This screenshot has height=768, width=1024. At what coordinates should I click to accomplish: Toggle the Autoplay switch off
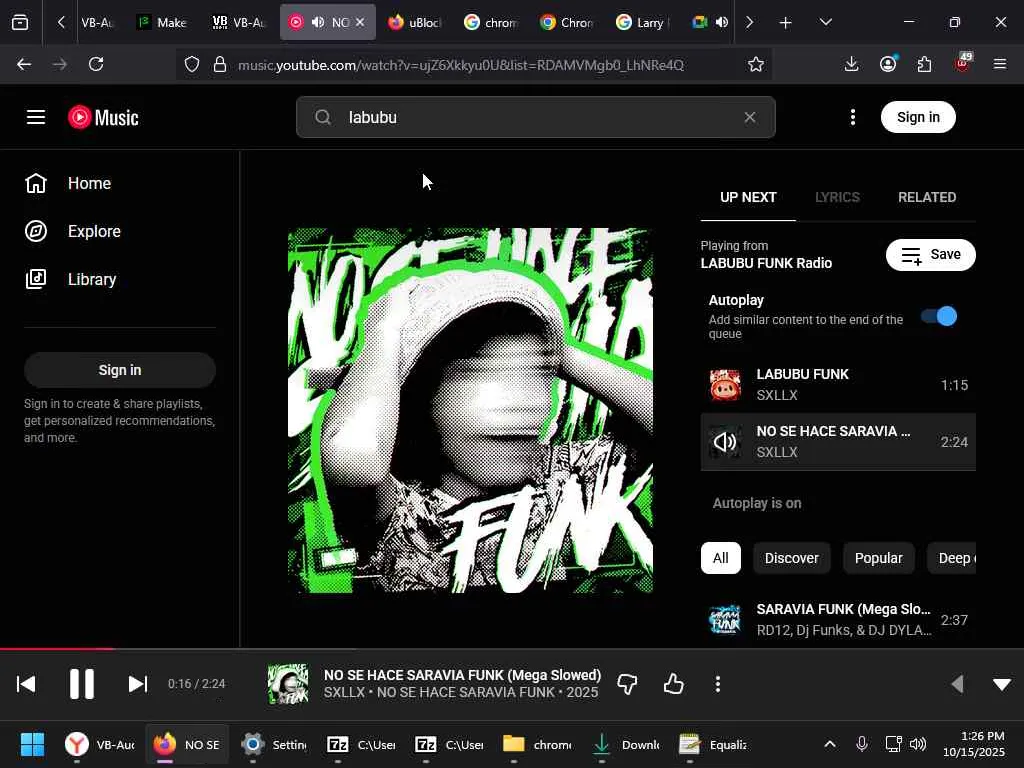(939, 317)
